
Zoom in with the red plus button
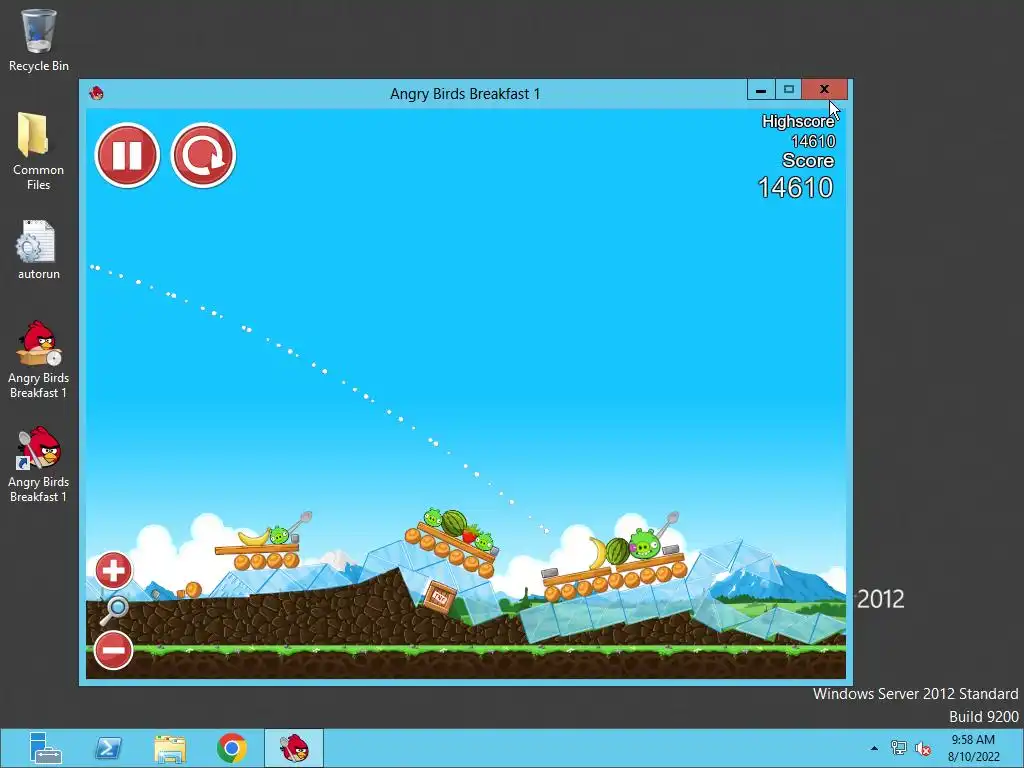point(114,571)
